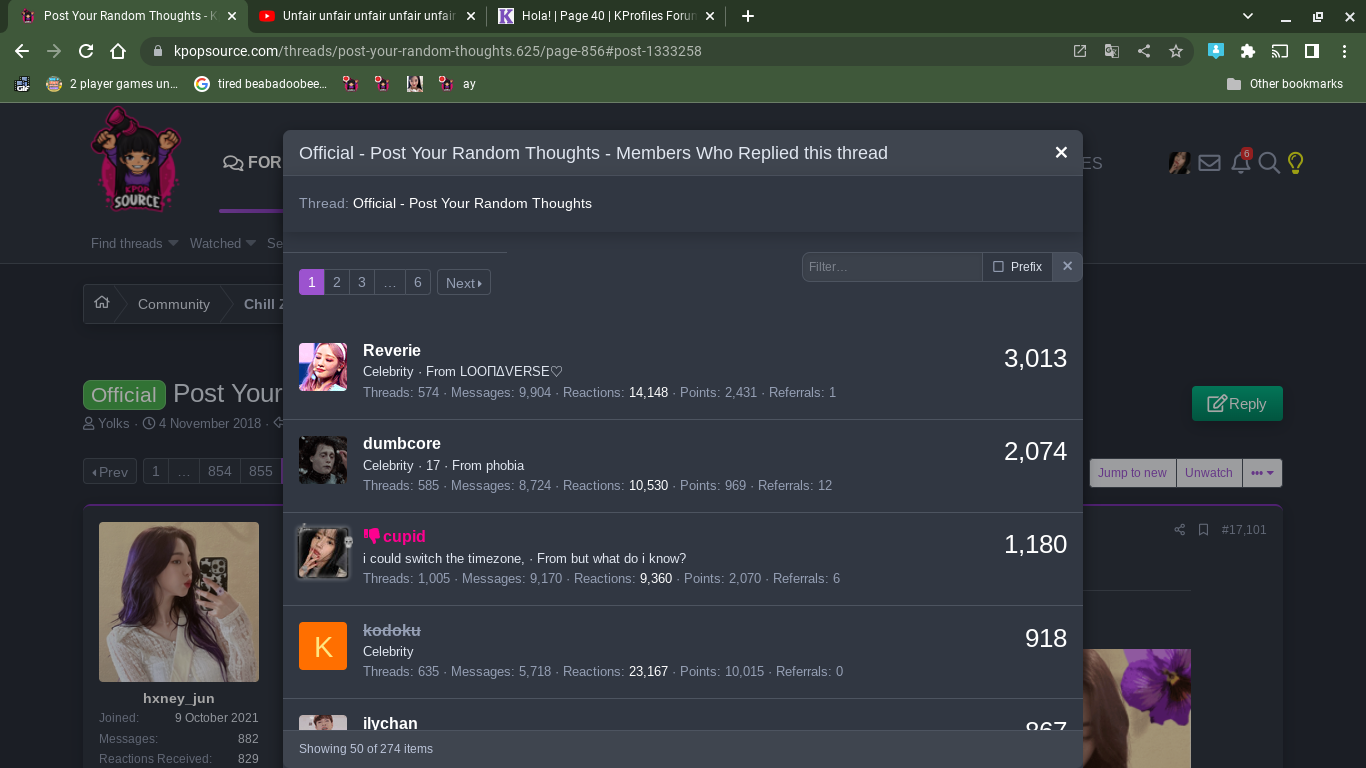Image resolution: width=1366 pixels, height=768 pixels.
Task: Open the 2 player games bookmark
Action: [x=112, y=84]
